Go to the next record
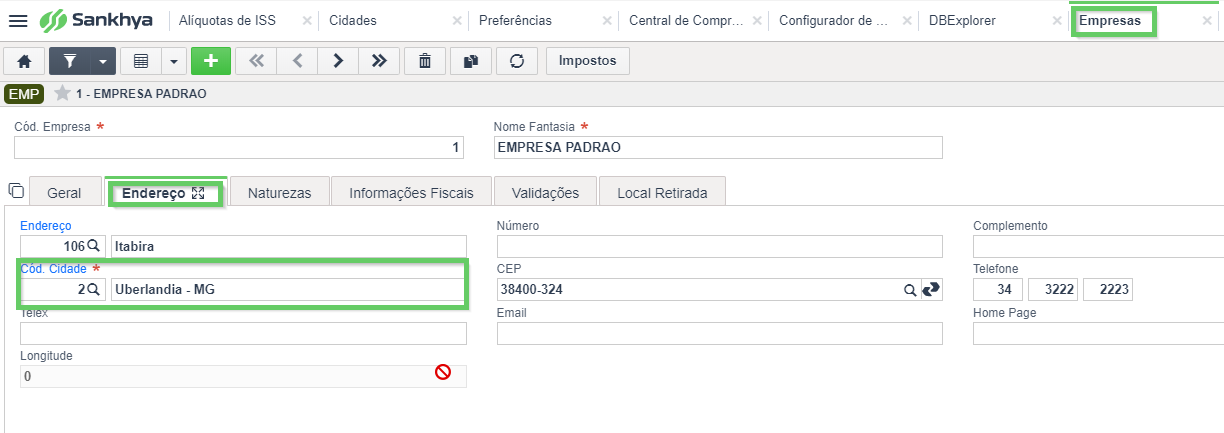Viewport: 1224px width, 433px height. click(338, 61)
